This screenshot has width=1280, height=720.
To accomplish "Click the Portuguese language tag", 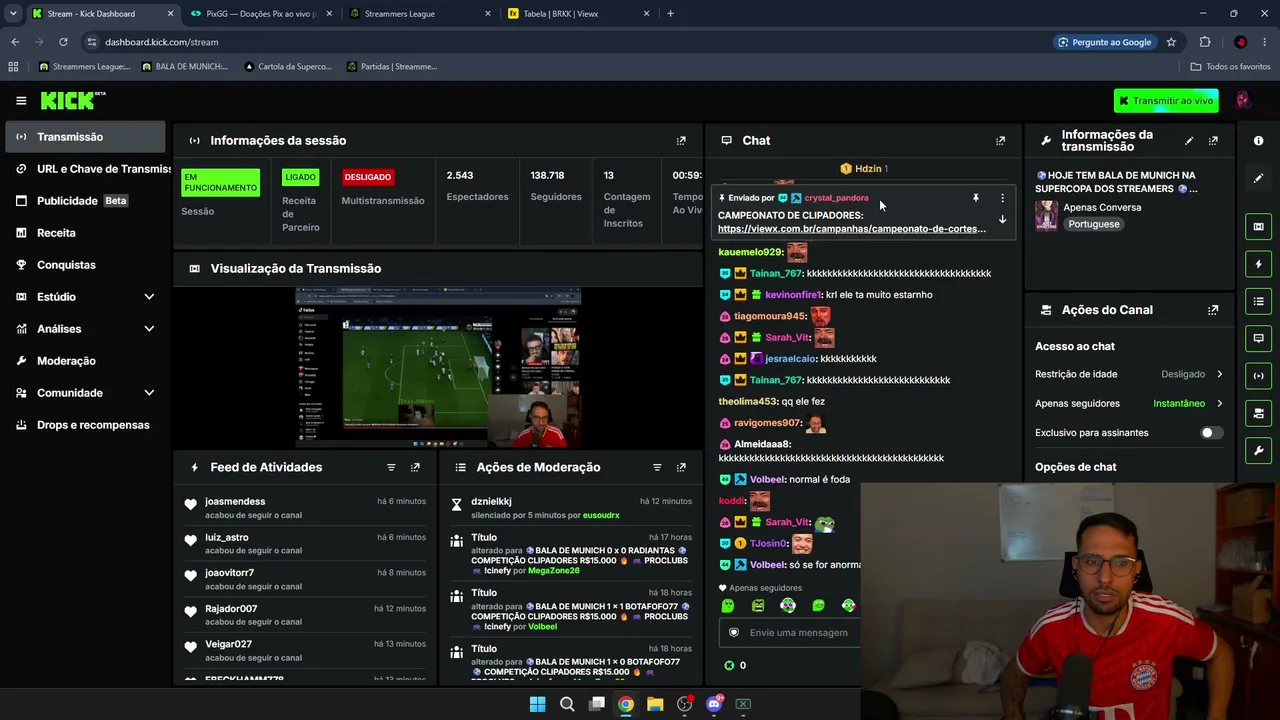I will point(1094,224).
